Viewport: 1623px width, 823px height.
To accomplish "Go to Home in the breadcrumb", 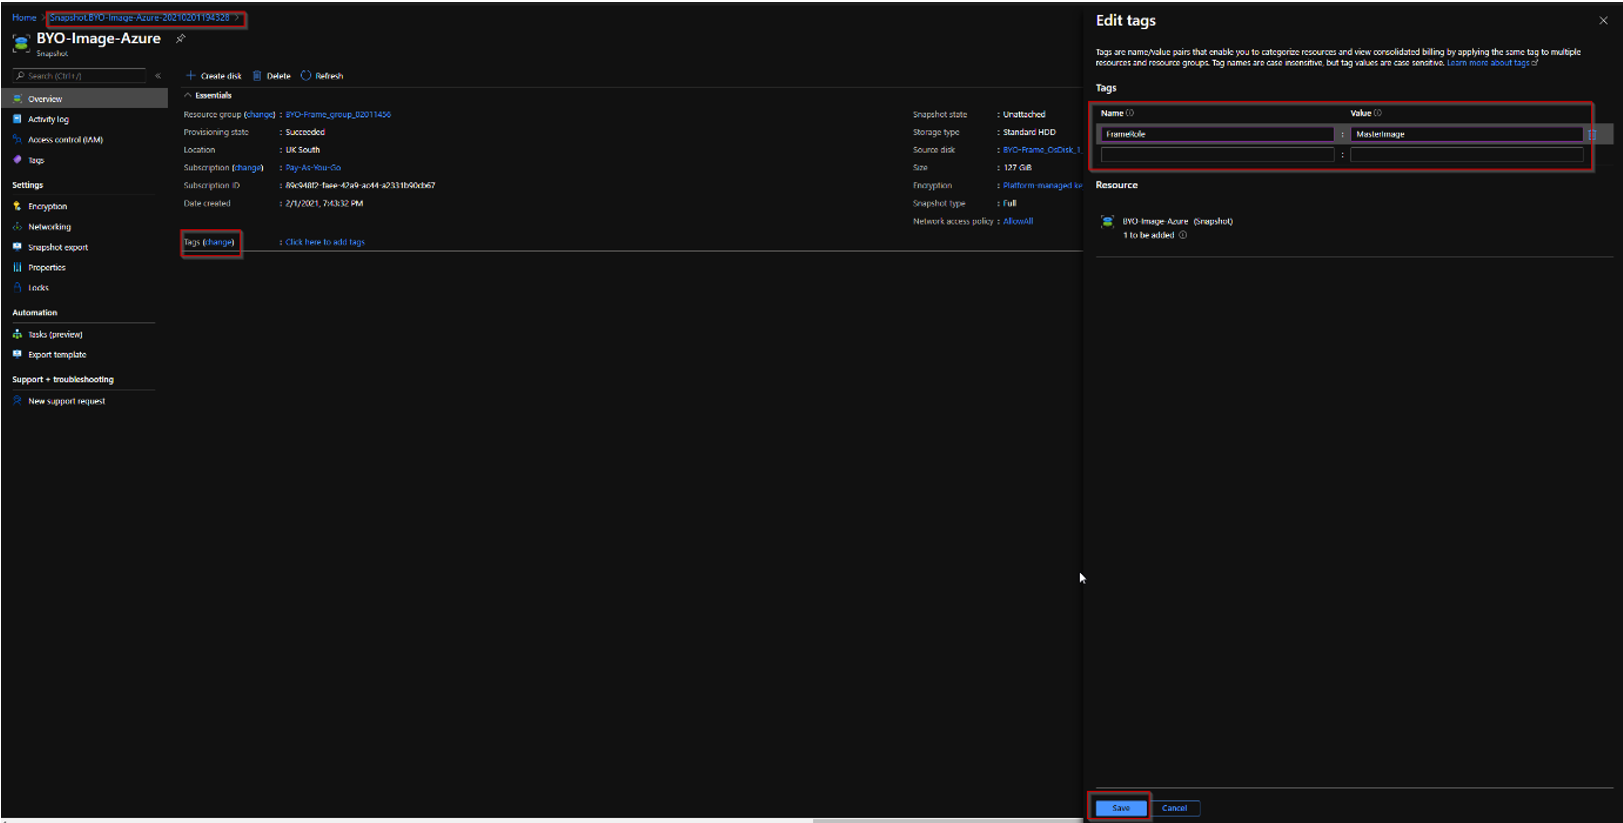I will click(24, 18).
